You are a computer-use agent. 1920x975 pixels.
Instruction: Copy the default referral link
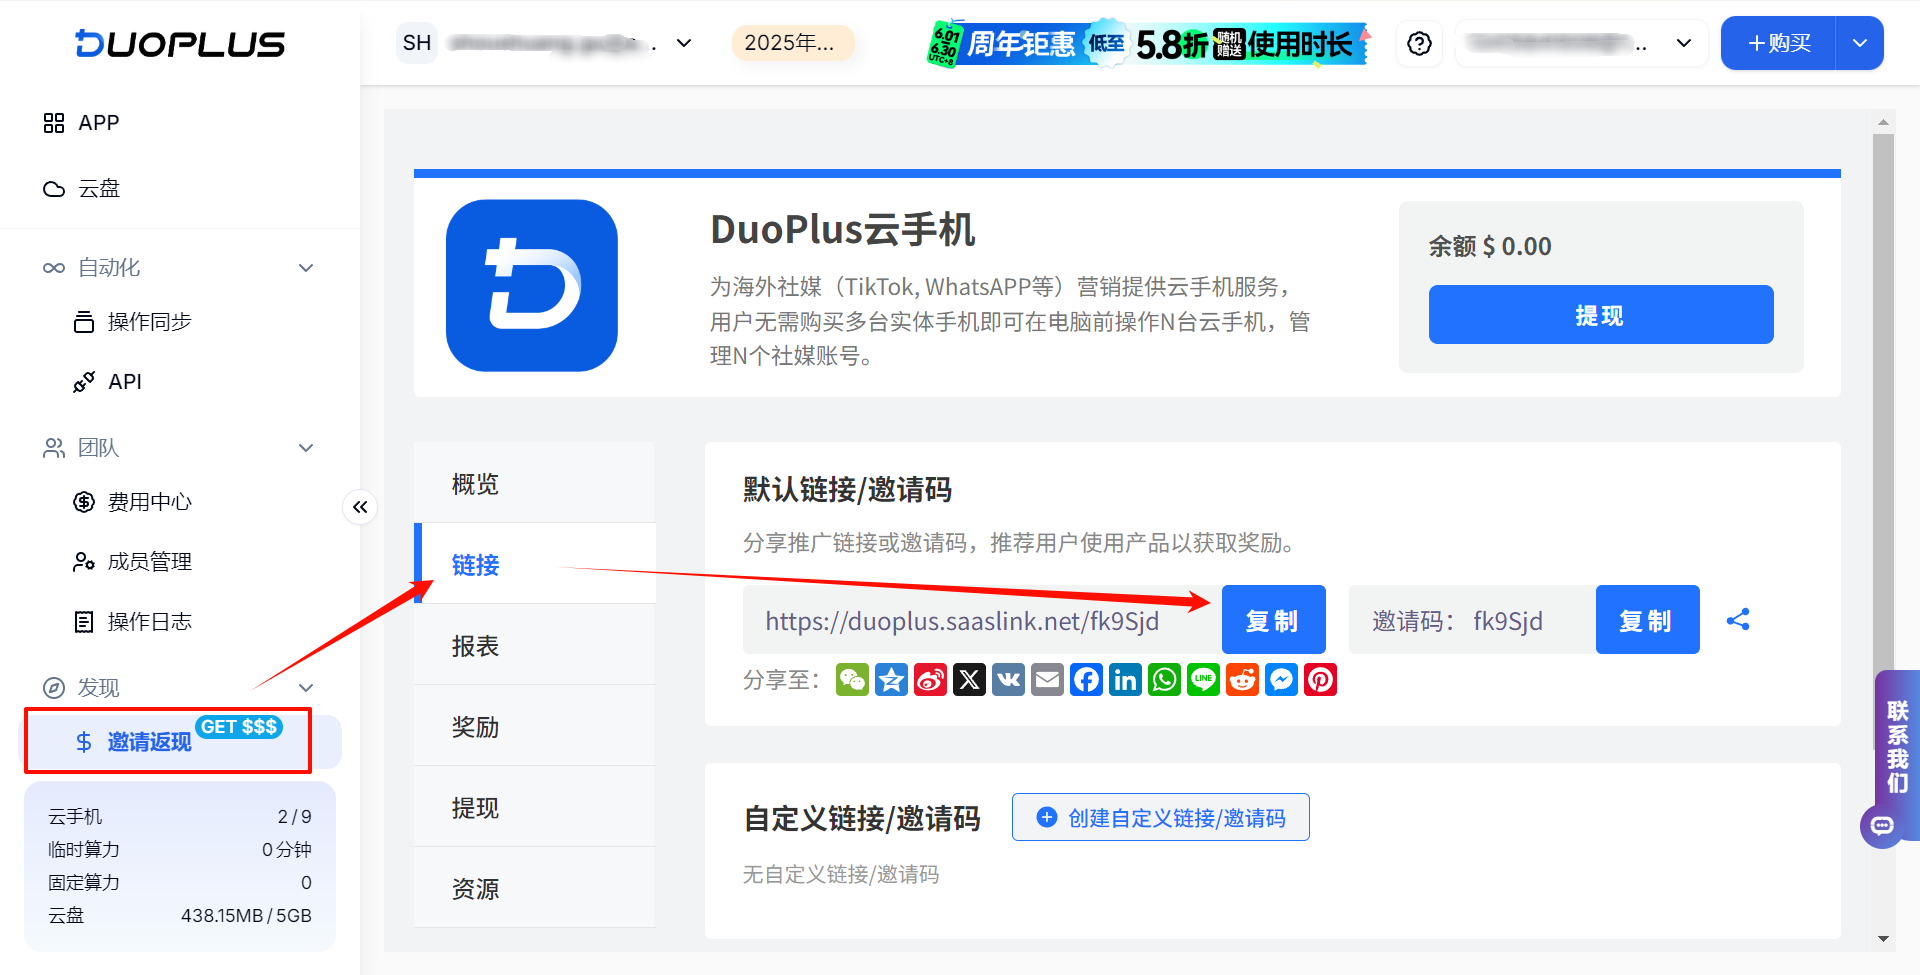[1273, 620]
